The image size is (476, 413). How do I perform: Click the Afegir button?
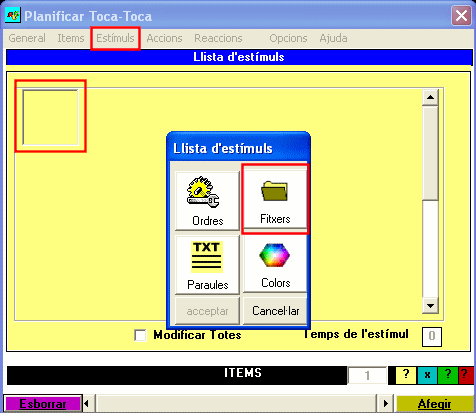point(434,404)
